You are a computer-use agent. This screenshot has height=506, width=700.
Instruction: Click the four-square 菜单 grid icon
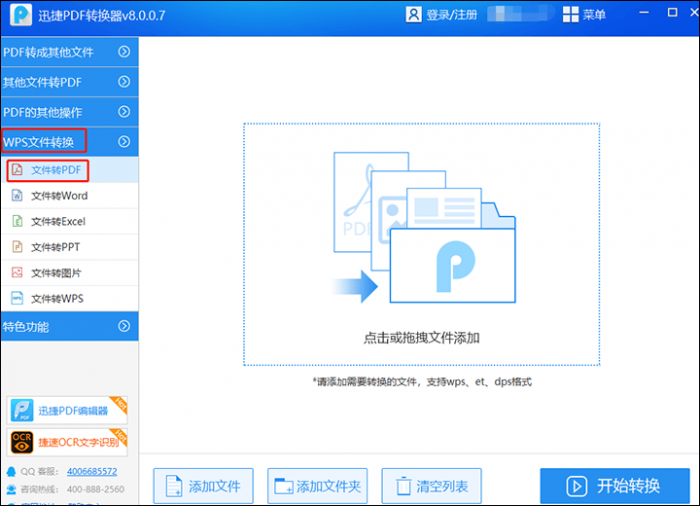(570, 15)
